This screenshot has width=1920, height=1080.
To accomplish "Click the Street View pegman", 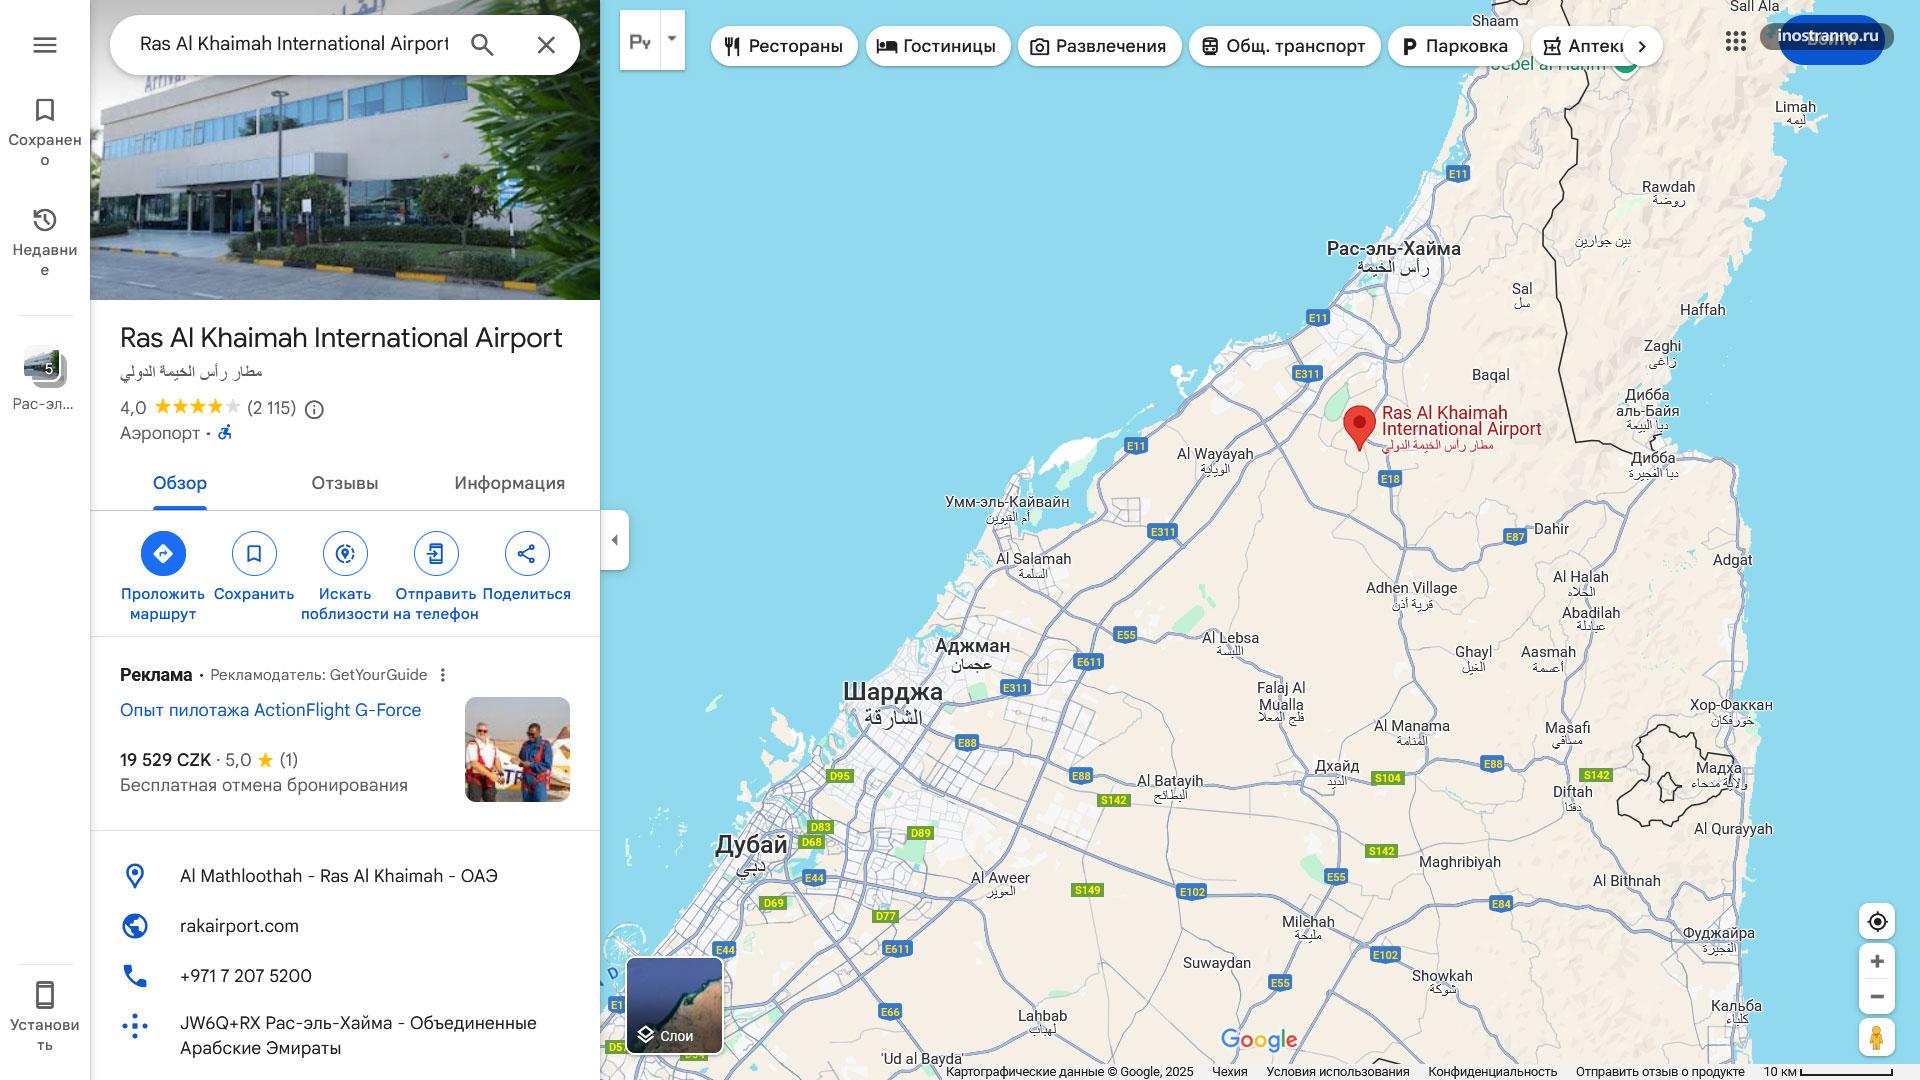I will (x=1877, y=1037).
